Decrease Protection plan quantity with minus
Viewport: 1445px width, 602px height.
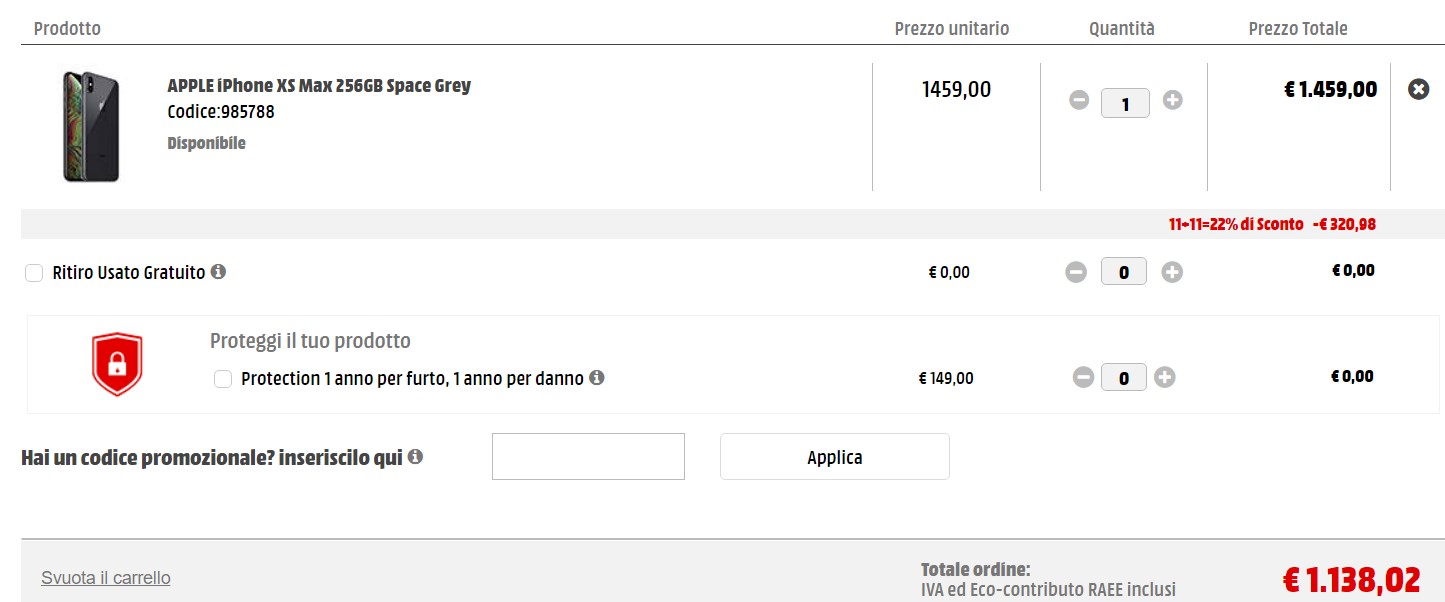click(1083, 377)
